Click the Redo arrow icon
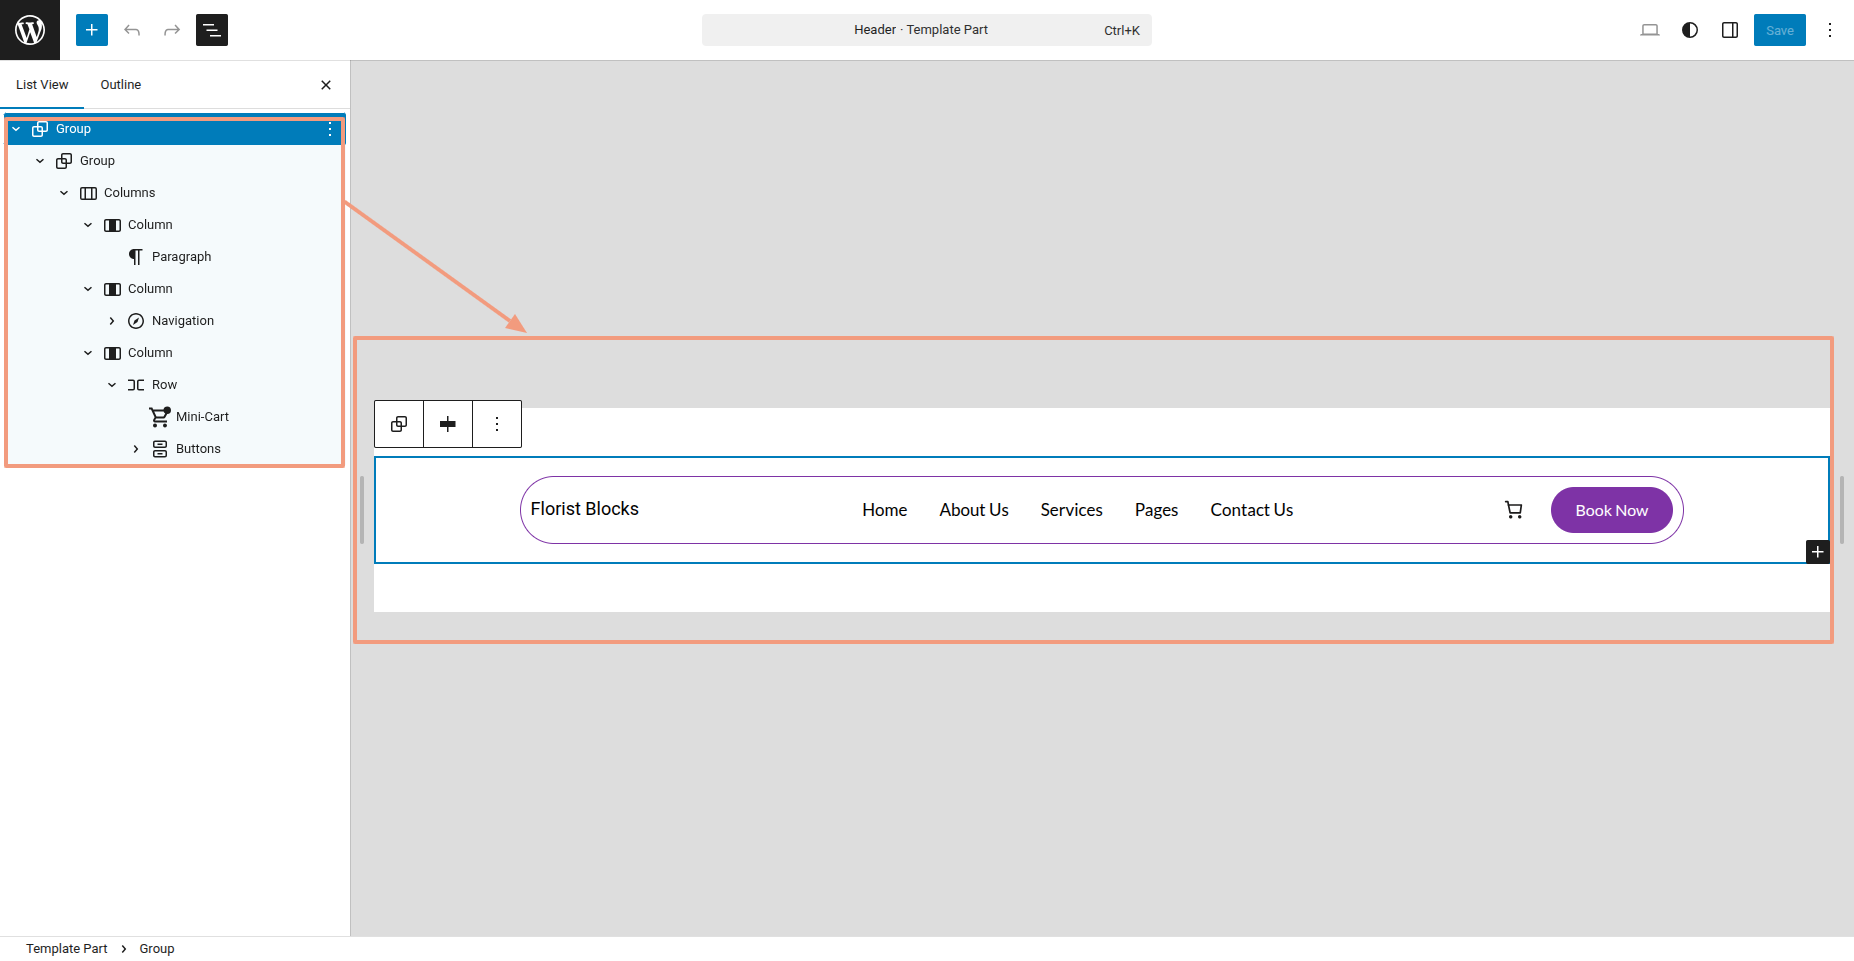This screenshot has height=961, width=1854. click(172, 30)
